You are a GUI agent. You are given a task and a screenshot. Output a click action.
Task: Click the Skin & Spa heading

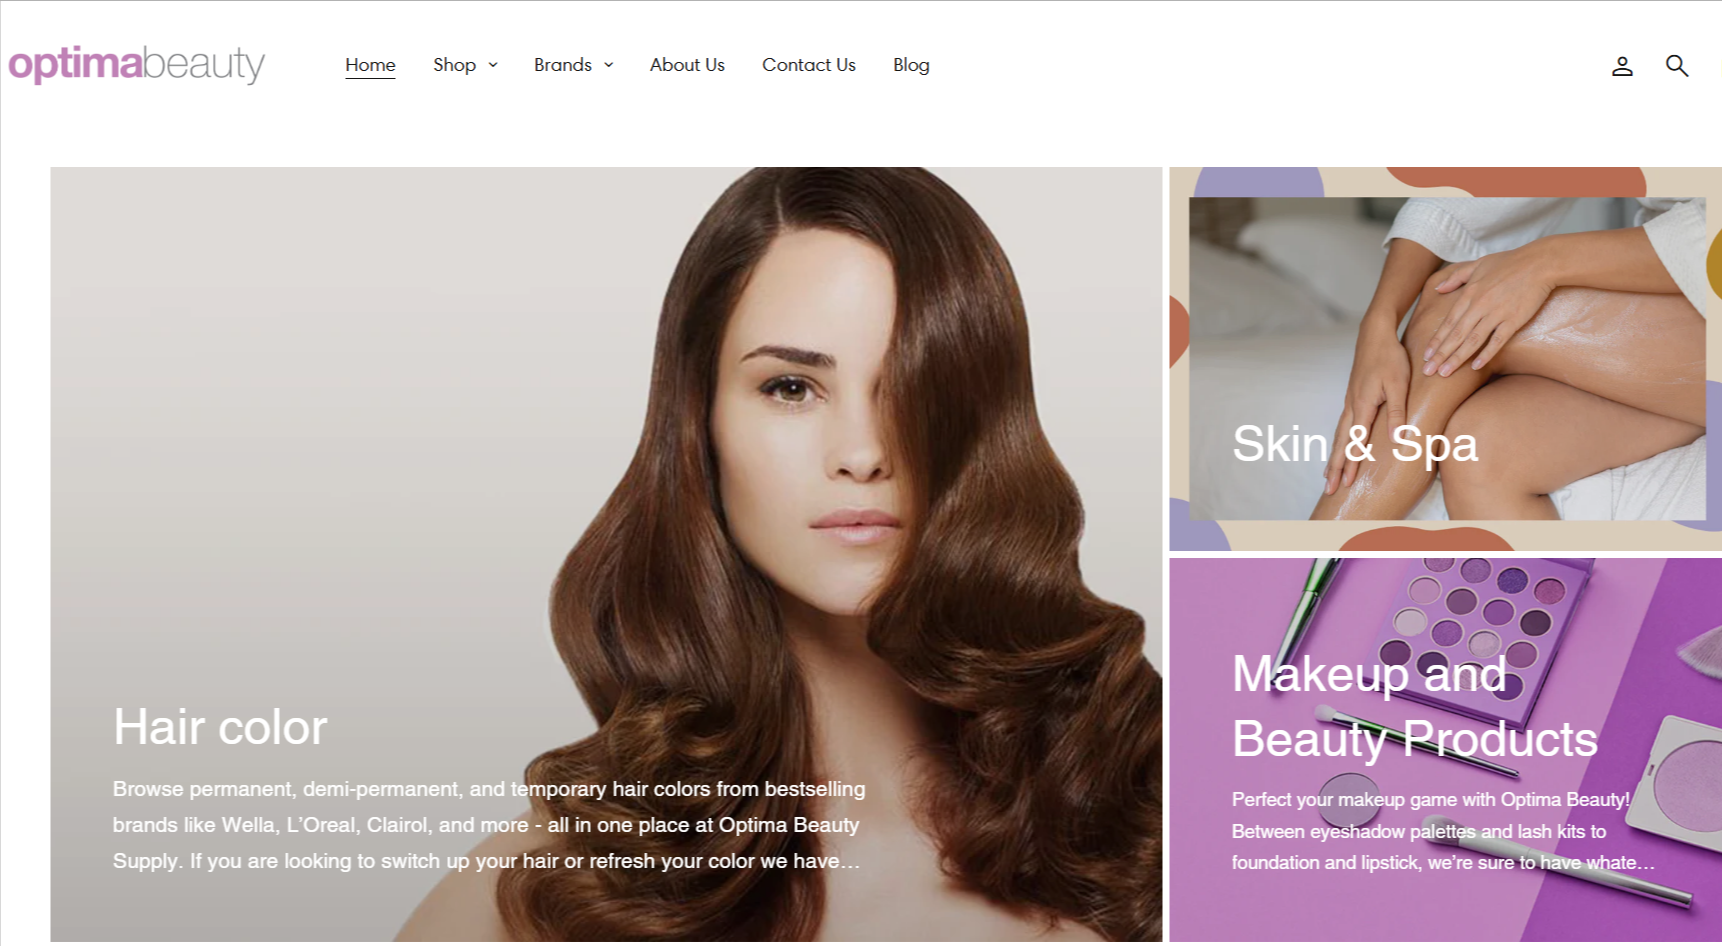click(1355, 444)
